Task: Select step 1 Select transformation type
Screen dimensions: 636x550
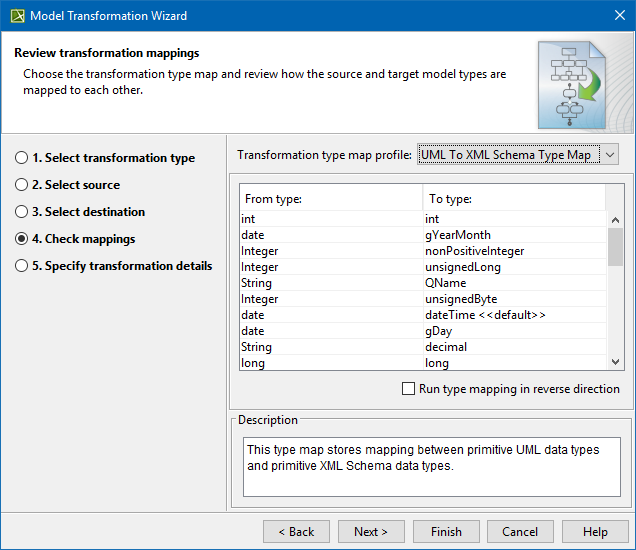Action: pyautogui.click(x=105, y=158)
